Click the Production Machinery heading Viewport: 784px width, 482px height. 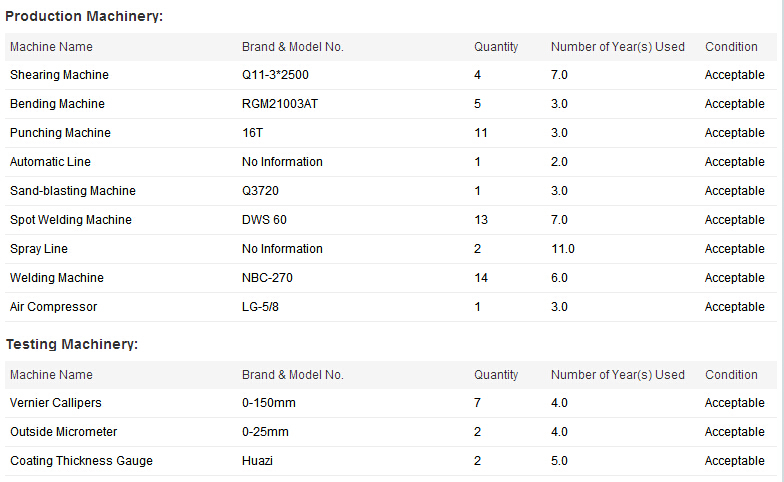pyautogui.click(x=84, y=16)
